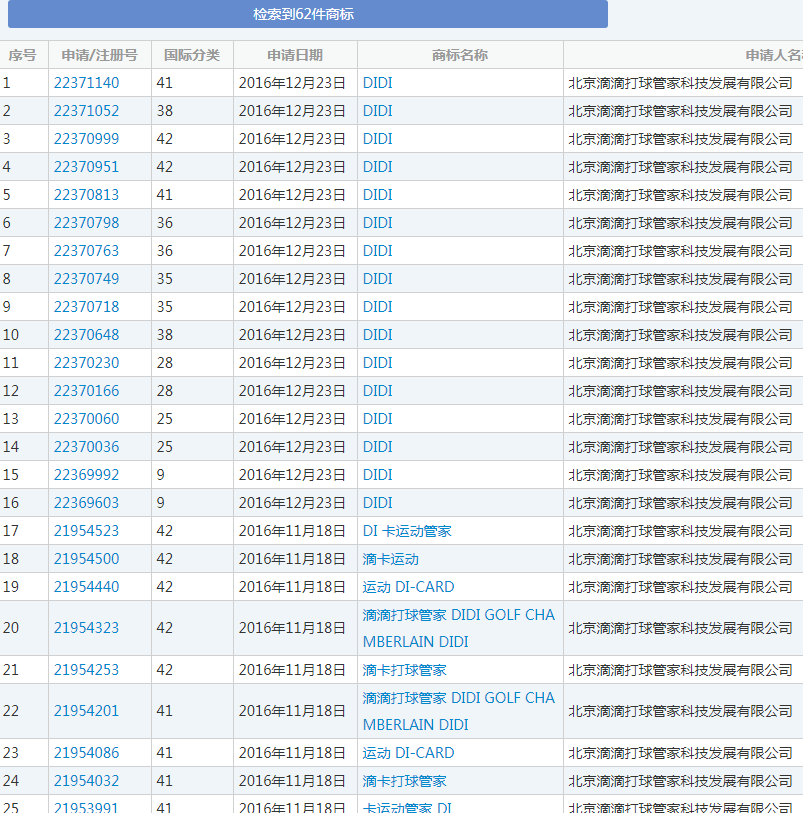
Task: Select applicant name cell in row 20
Action: coord(683,628)
